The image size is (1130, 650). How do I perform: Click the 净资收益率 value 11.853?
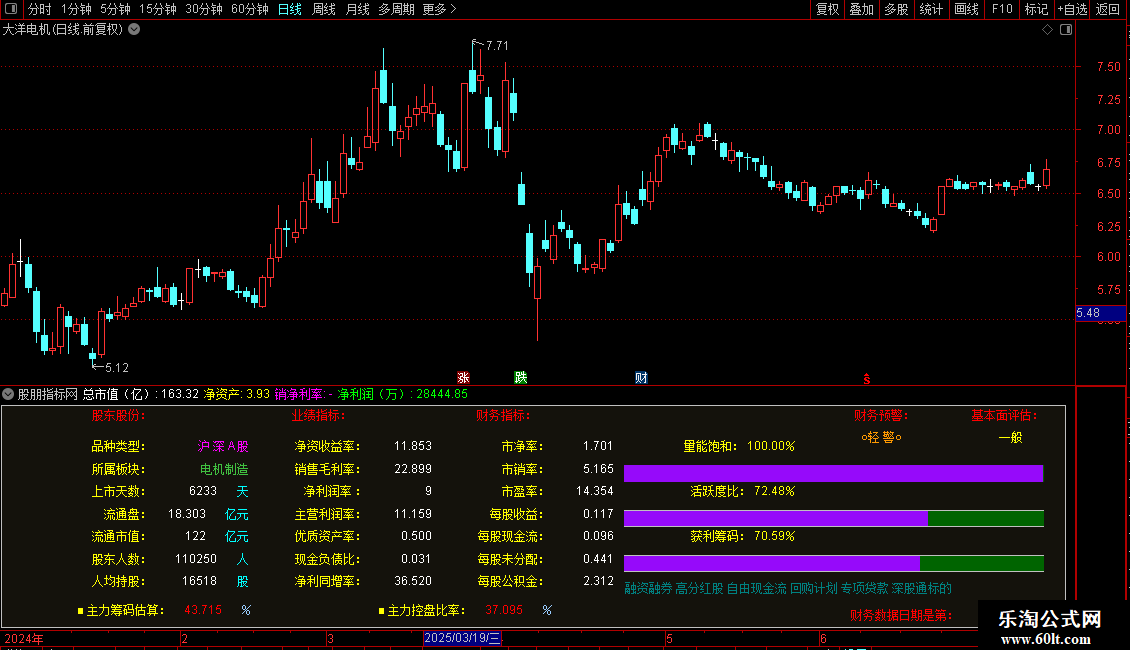413,447
